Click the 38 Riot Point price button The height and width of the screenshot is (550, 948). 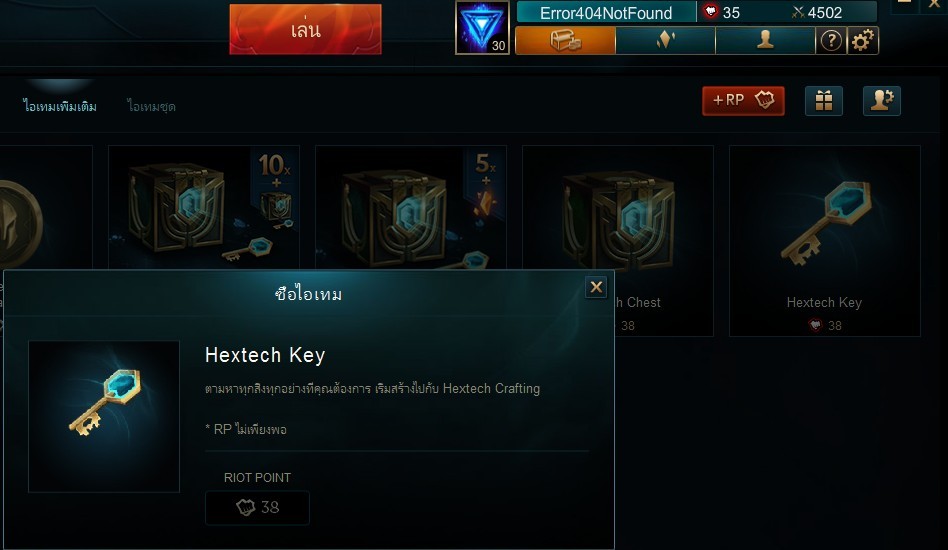[x=258, y=507]
